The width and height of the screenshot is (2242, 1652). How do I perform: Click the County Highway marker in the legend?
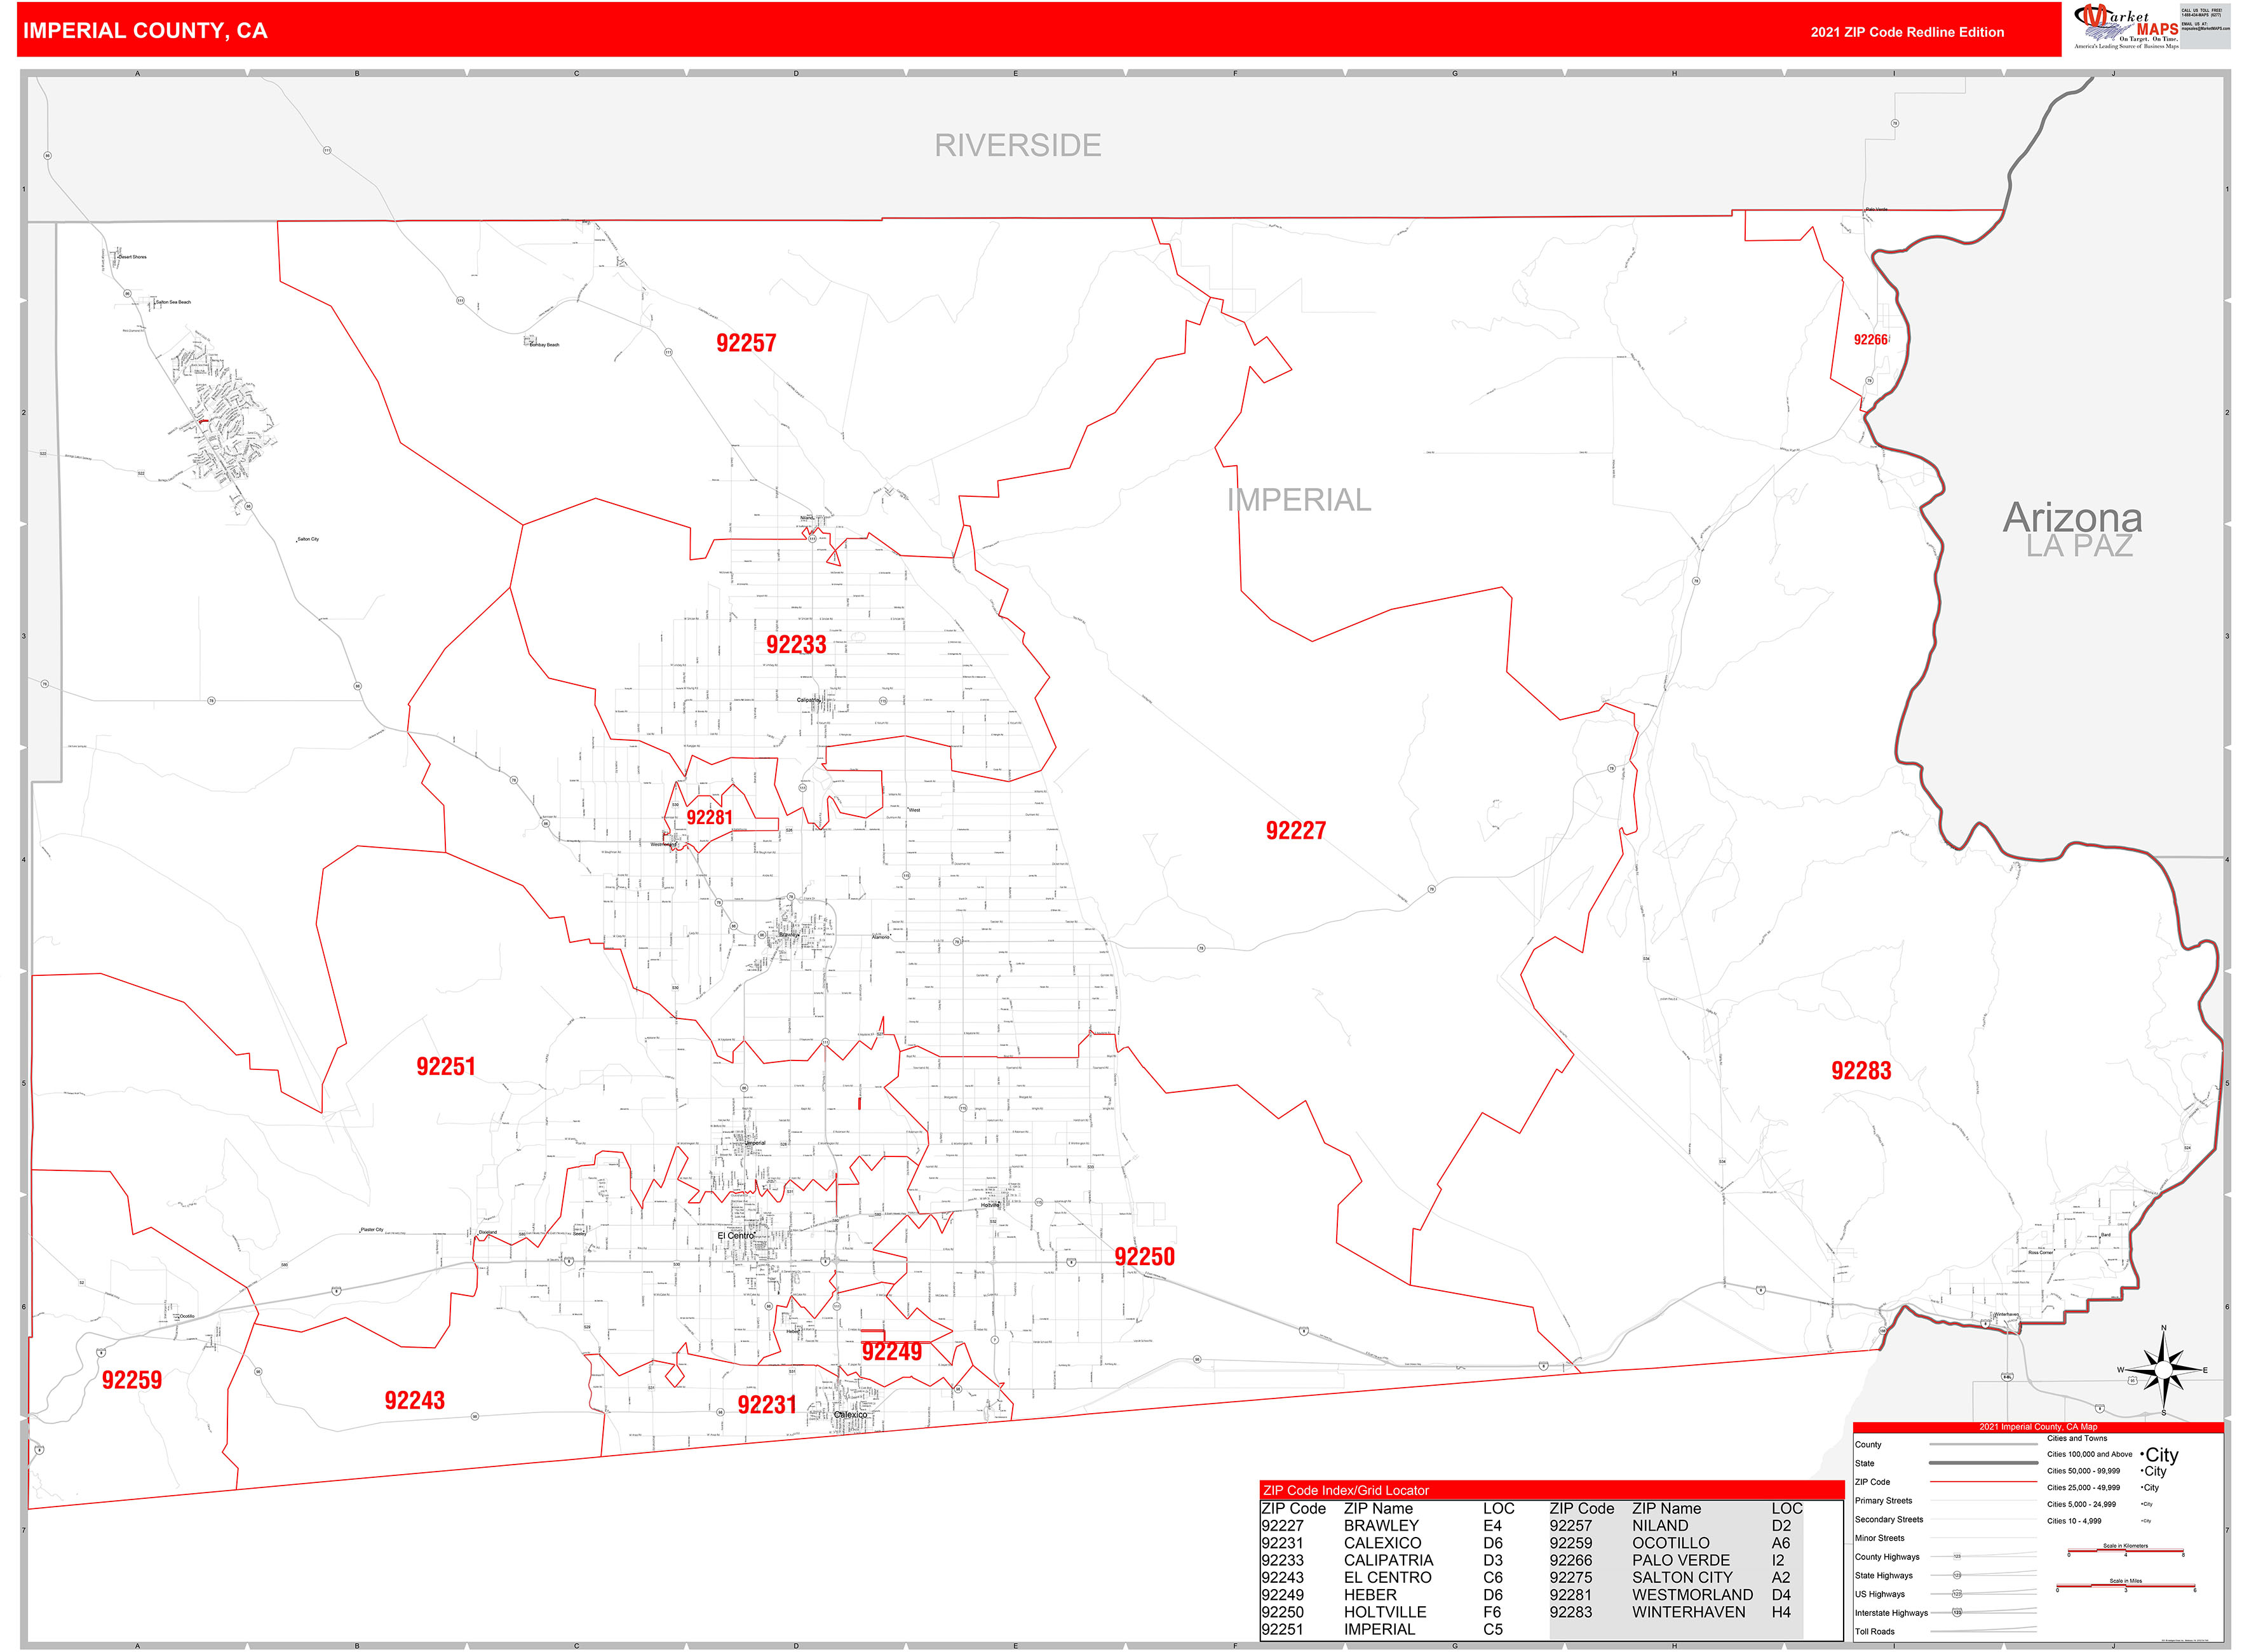[1957, 1556]
